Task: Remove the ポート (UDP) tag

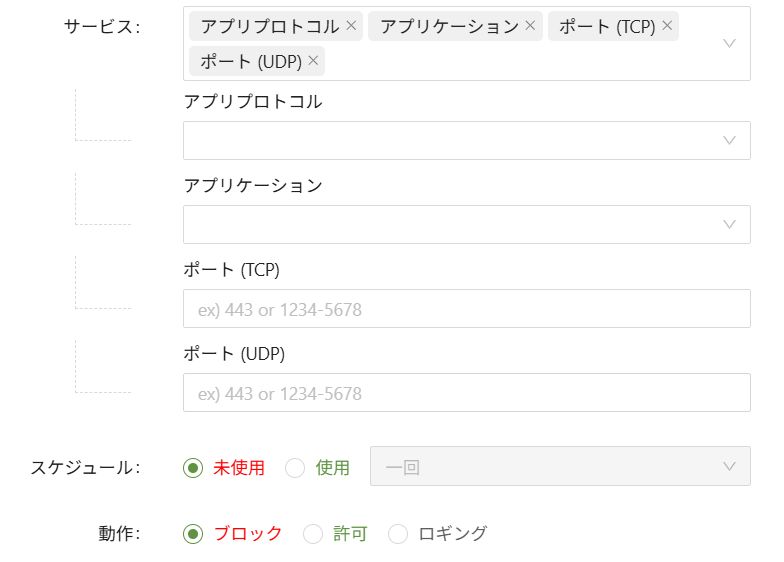Action: point(313,61)
